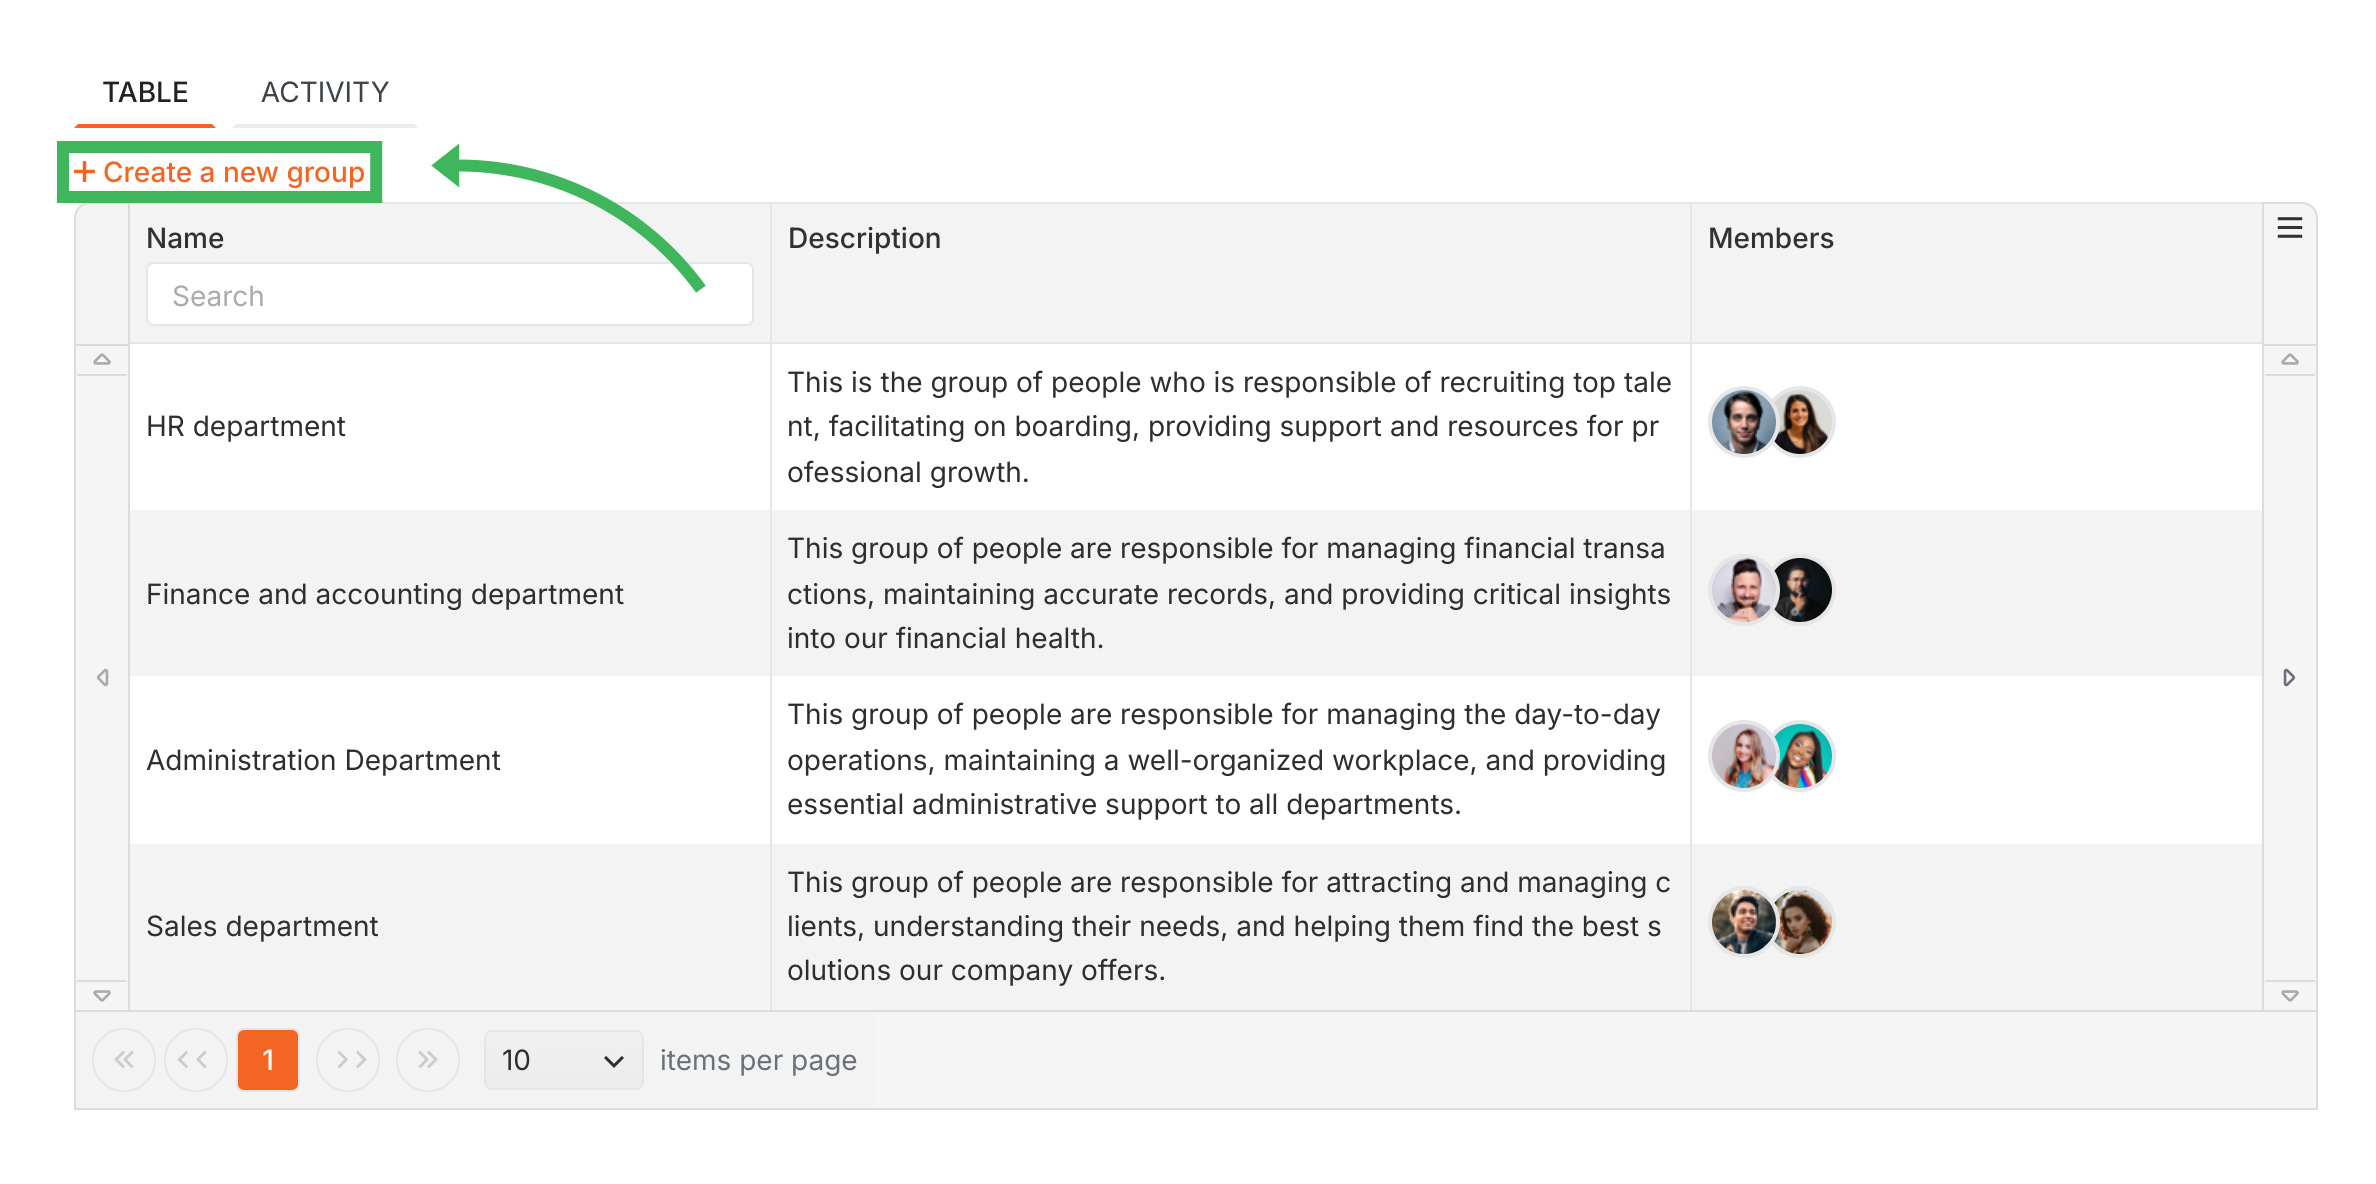2376x1184 pixels.
Task: Click the right scroll arrow beside the table
Action: pos(2289,677)
